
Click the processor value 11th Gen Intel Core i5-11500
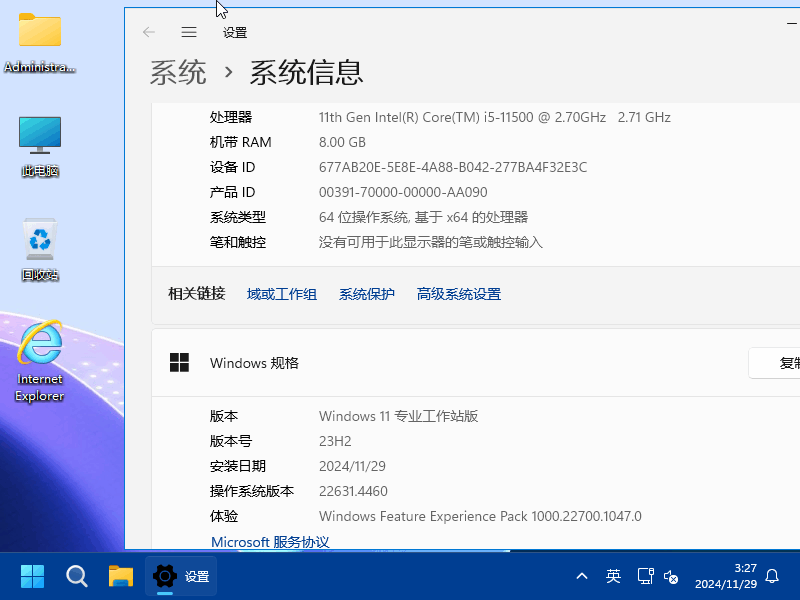(494, 117)
